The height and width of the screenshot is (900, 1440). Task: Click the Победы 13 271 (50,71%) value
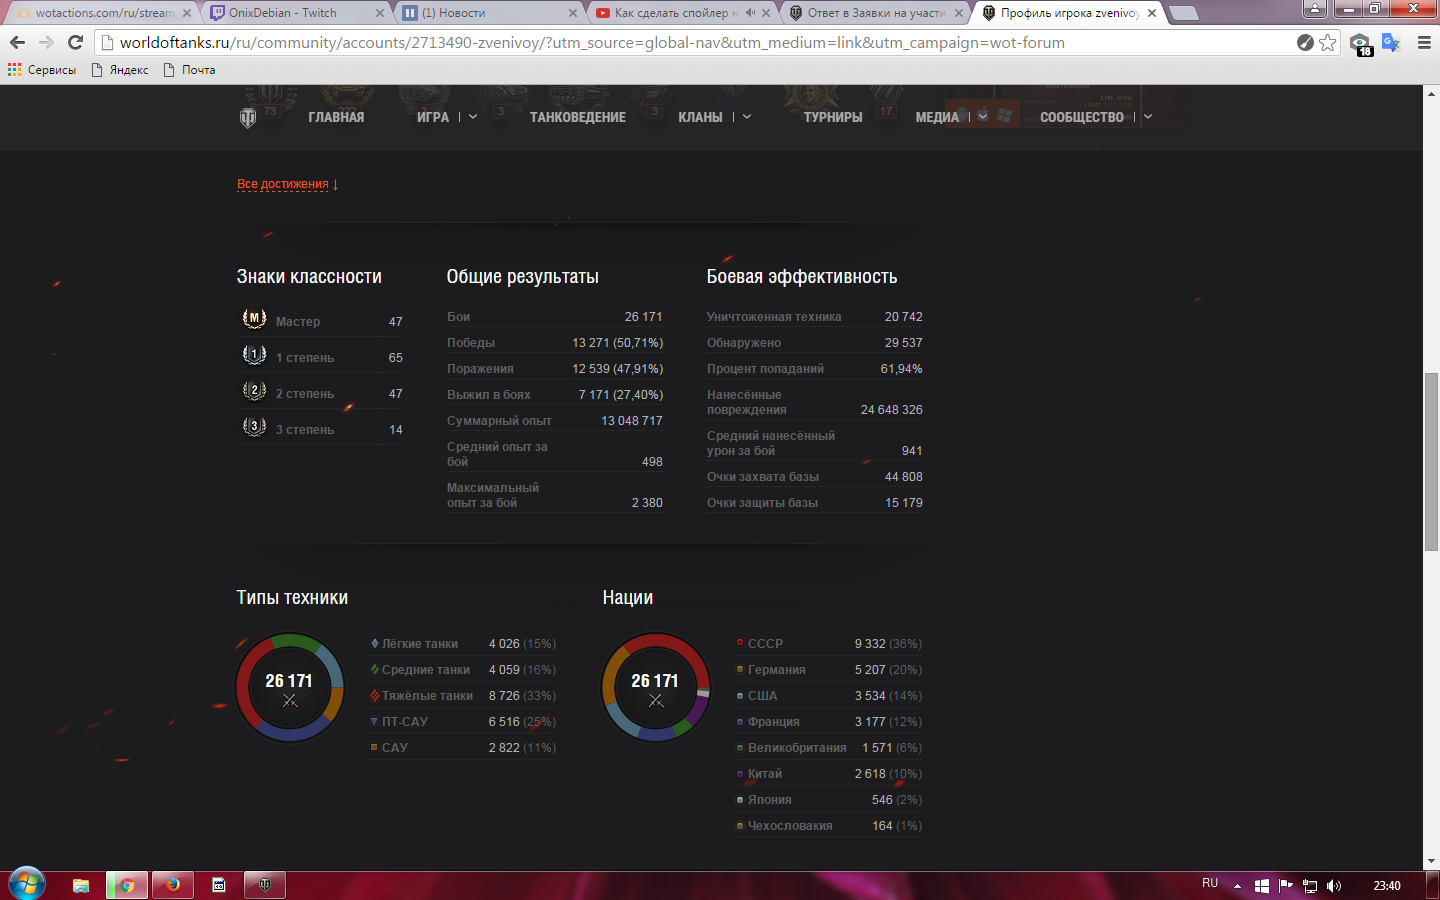pyautogui.click(x=617, y=343)
